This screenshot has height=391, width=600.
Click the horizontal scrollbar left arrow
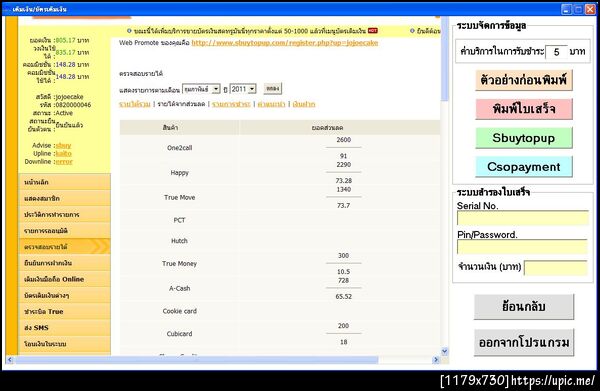10,360
